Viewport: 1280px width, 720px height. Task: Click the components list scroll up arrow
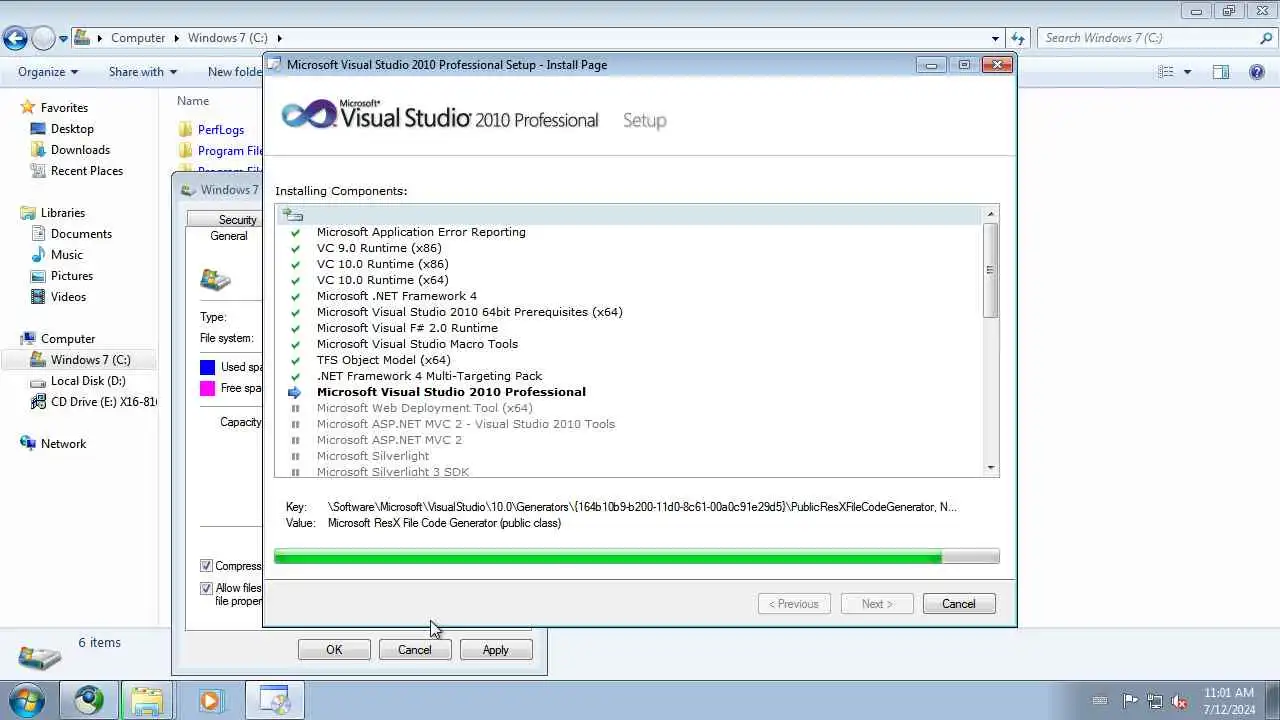991,214
